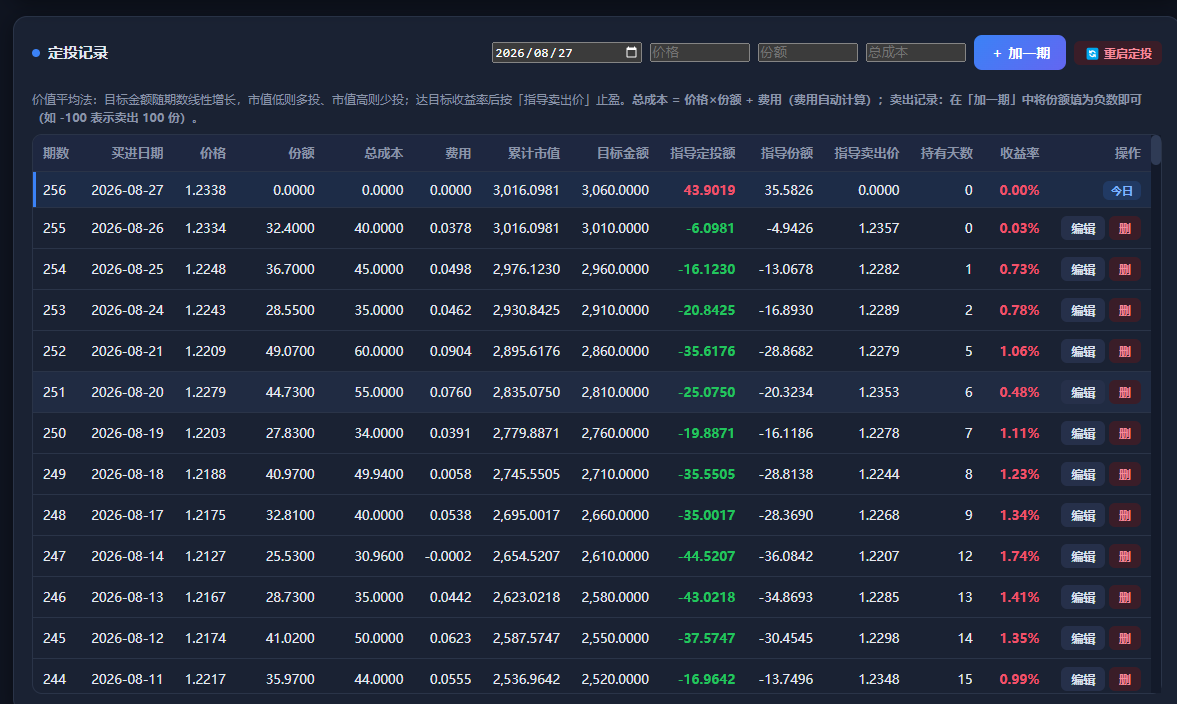The width and height of the screenshot is (1177, 704).
Task: Delete the record for period 250
Action: [1124, 433]
